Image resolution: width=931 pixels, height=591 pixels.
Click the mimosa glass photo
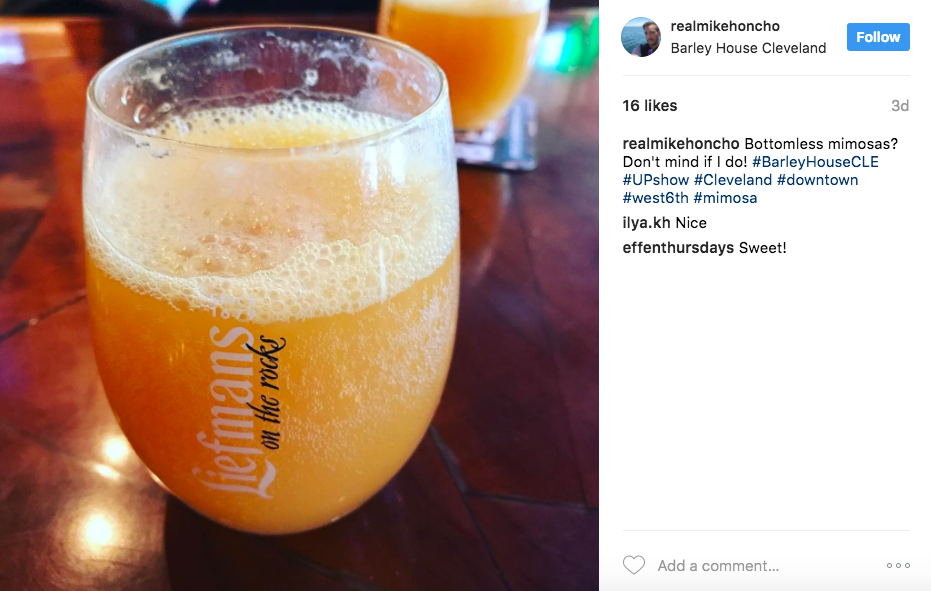[x=299, y=295]
